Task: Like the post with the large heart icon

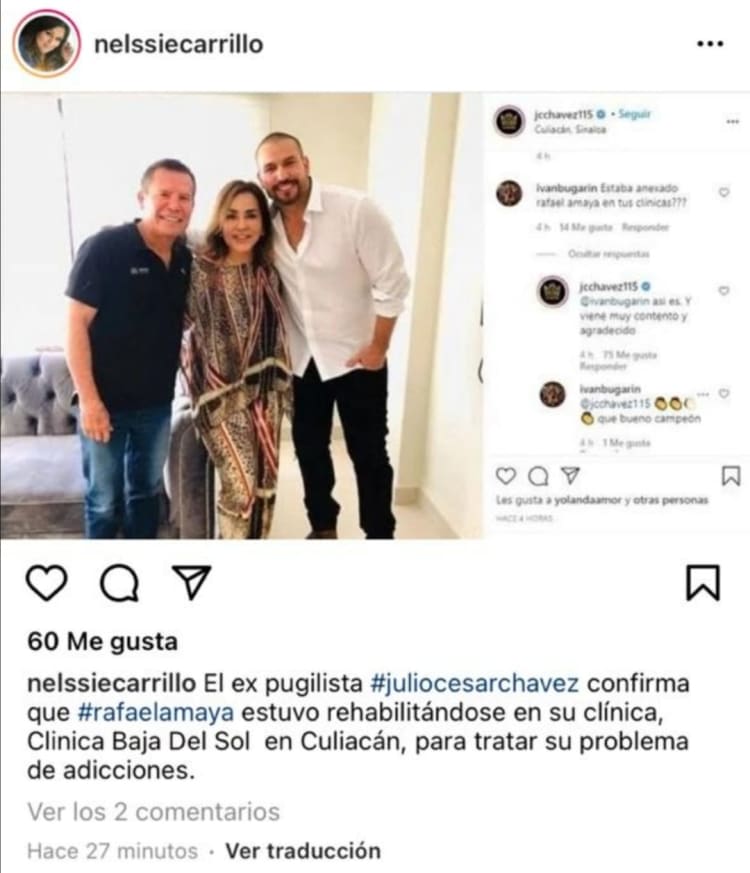Action: (47, 583)
